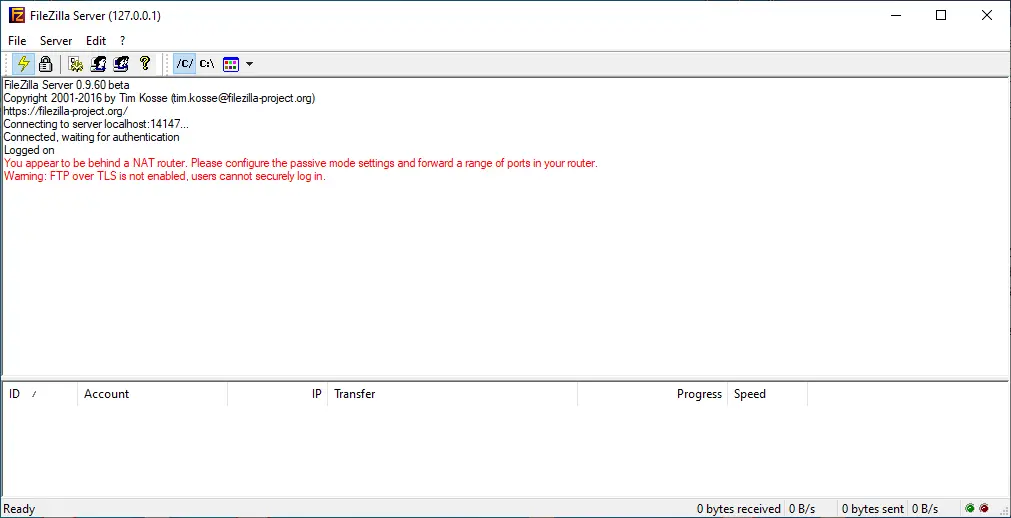Viewport: 1011px width, 518px height.
Task: Sort connections by Speed column
Action: tap(767, 393)
